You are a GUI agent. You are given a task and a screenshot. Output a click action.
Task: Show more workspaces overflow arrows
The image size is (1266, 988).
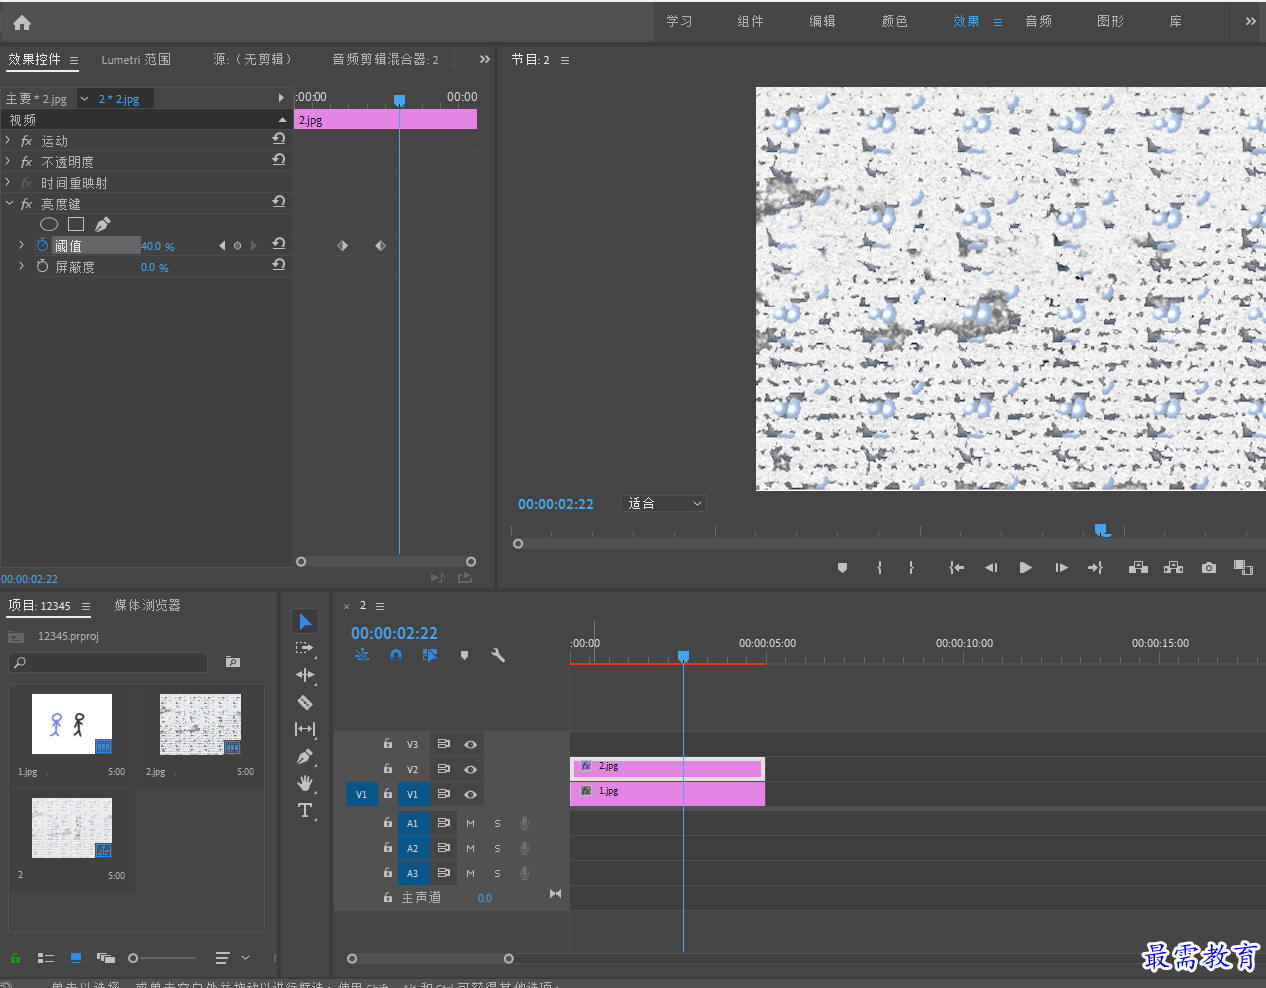1250,21
